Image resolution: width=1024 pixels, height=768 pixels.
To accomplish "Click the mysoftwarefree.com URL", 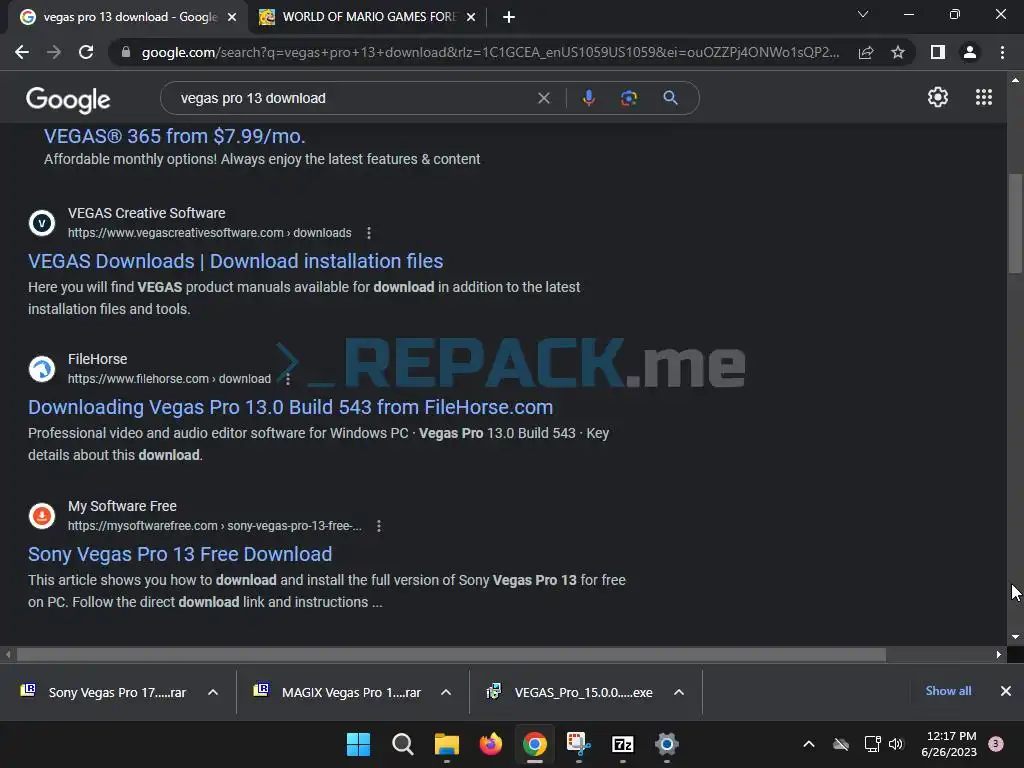I will [x=215, y=526].
